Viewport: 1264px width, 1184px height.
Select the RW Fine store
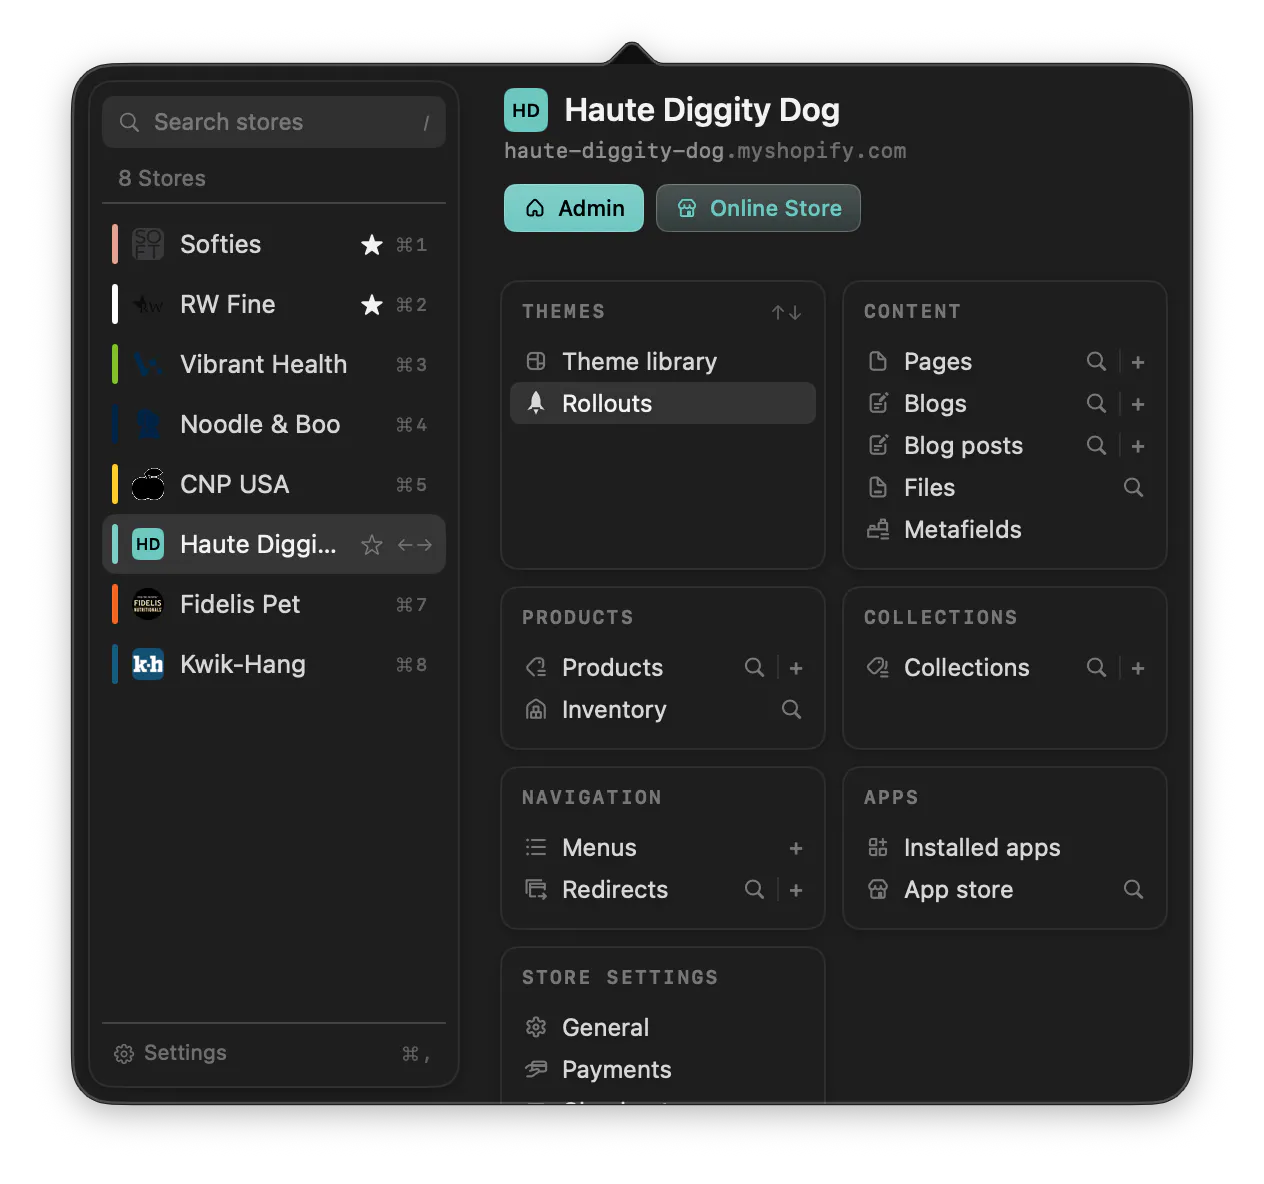click(x=274, y=304)
